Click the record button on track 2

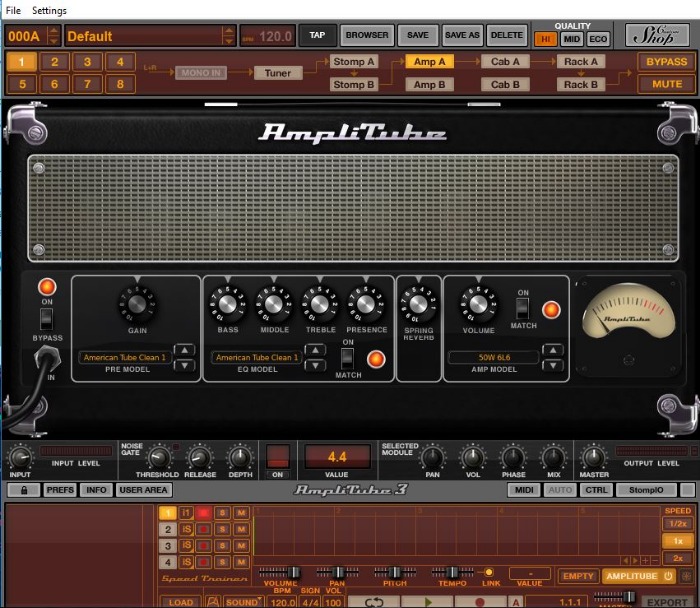click(204, 529)
